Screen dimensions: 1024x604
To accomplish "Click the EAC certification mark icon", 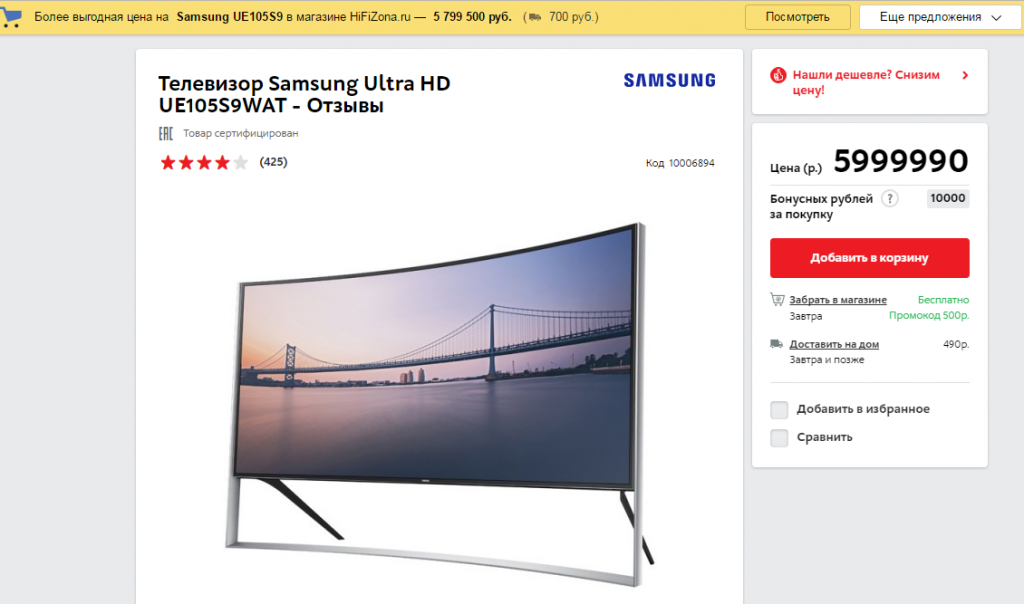I will point(166,133).
